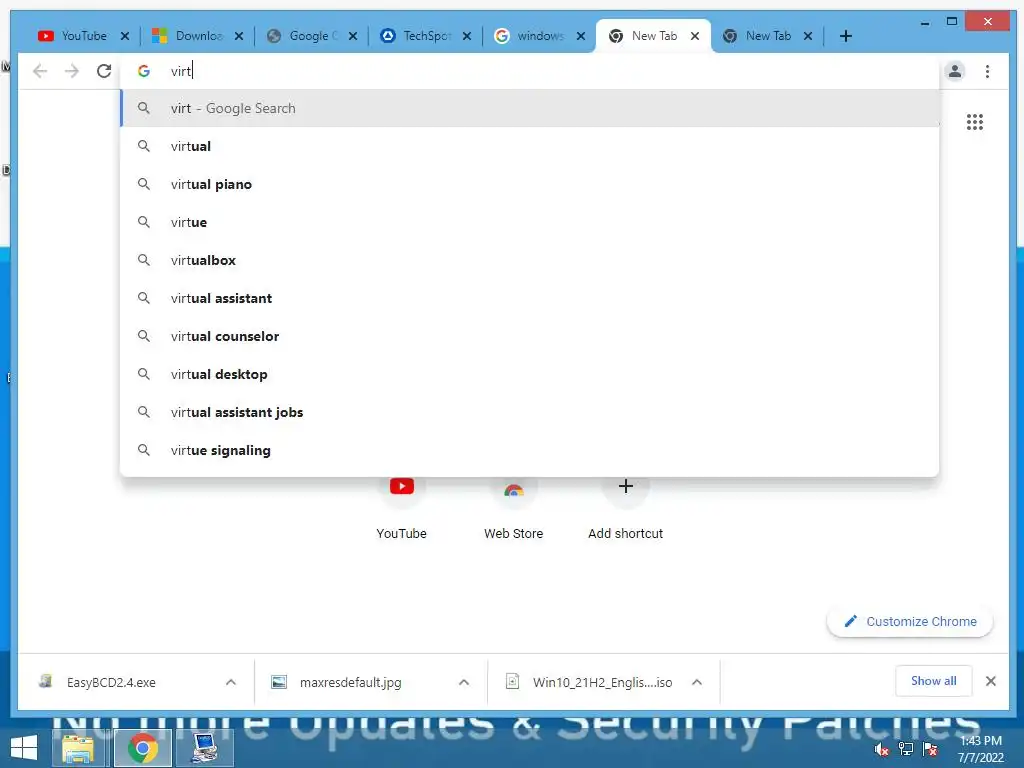Click the Chrome taskbar icon
1024x768 pixels.
[142, 748]
